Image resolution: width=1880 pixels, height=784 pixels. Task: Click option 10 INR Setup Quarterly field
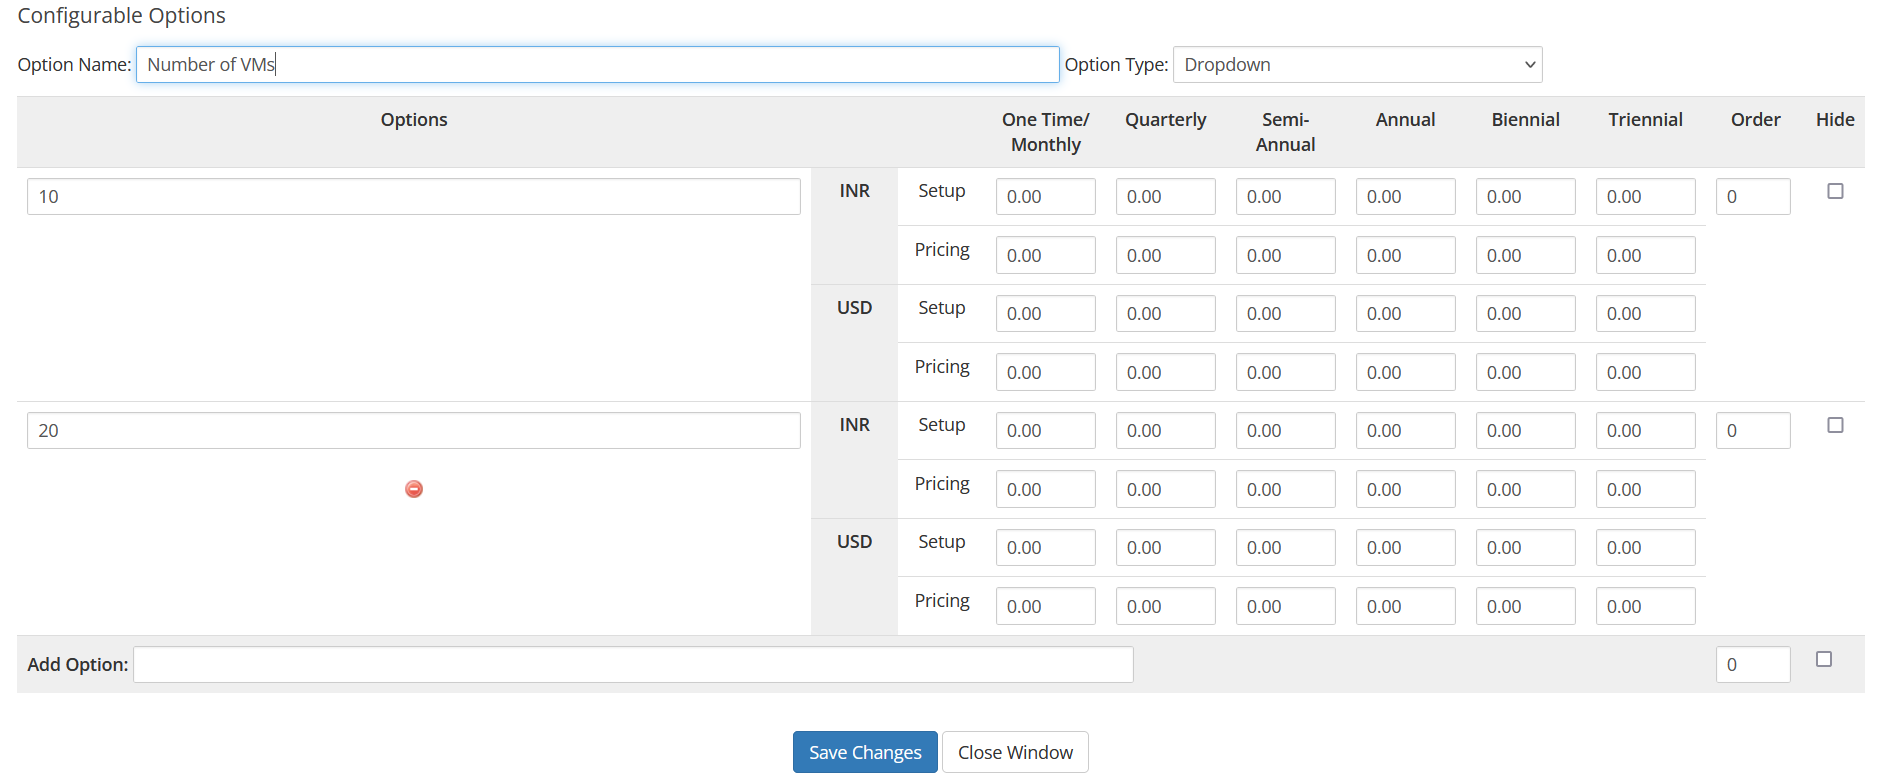[1165, 197]
